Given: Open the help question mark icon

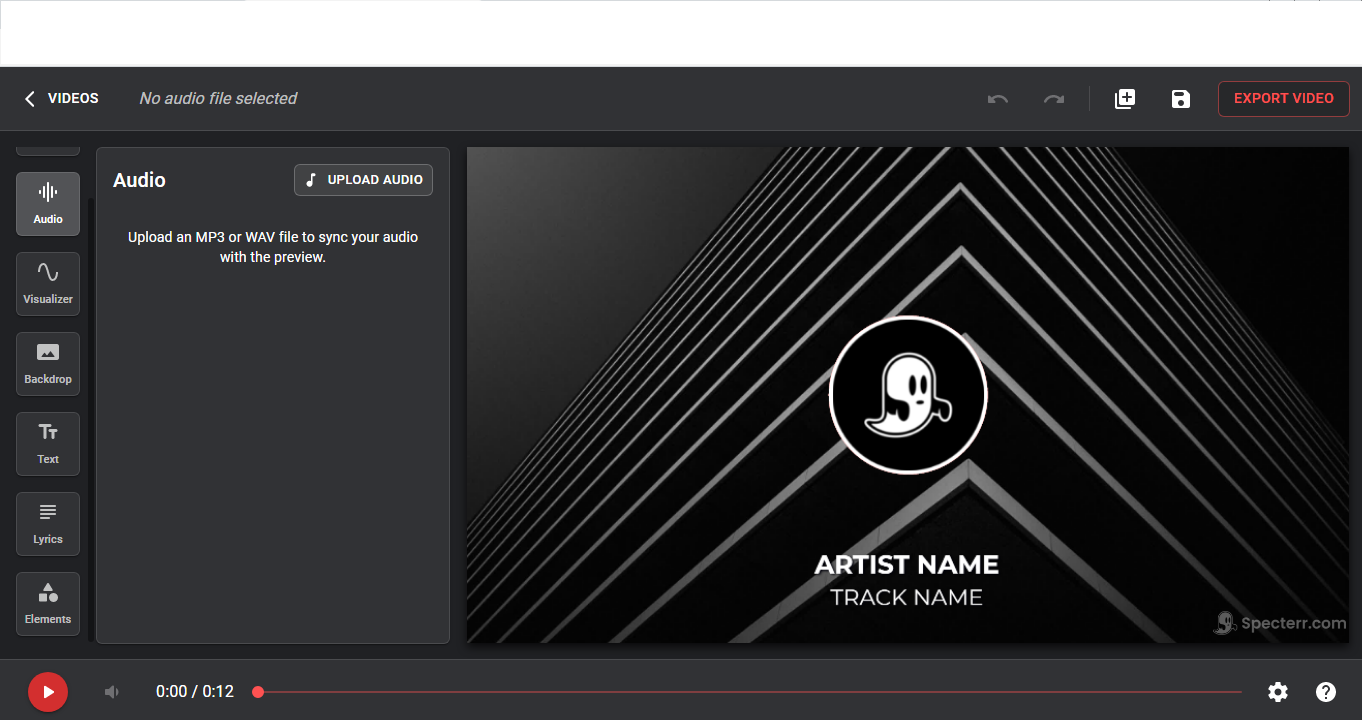Looking at the screenshot, I should (x=1326, y=692).
